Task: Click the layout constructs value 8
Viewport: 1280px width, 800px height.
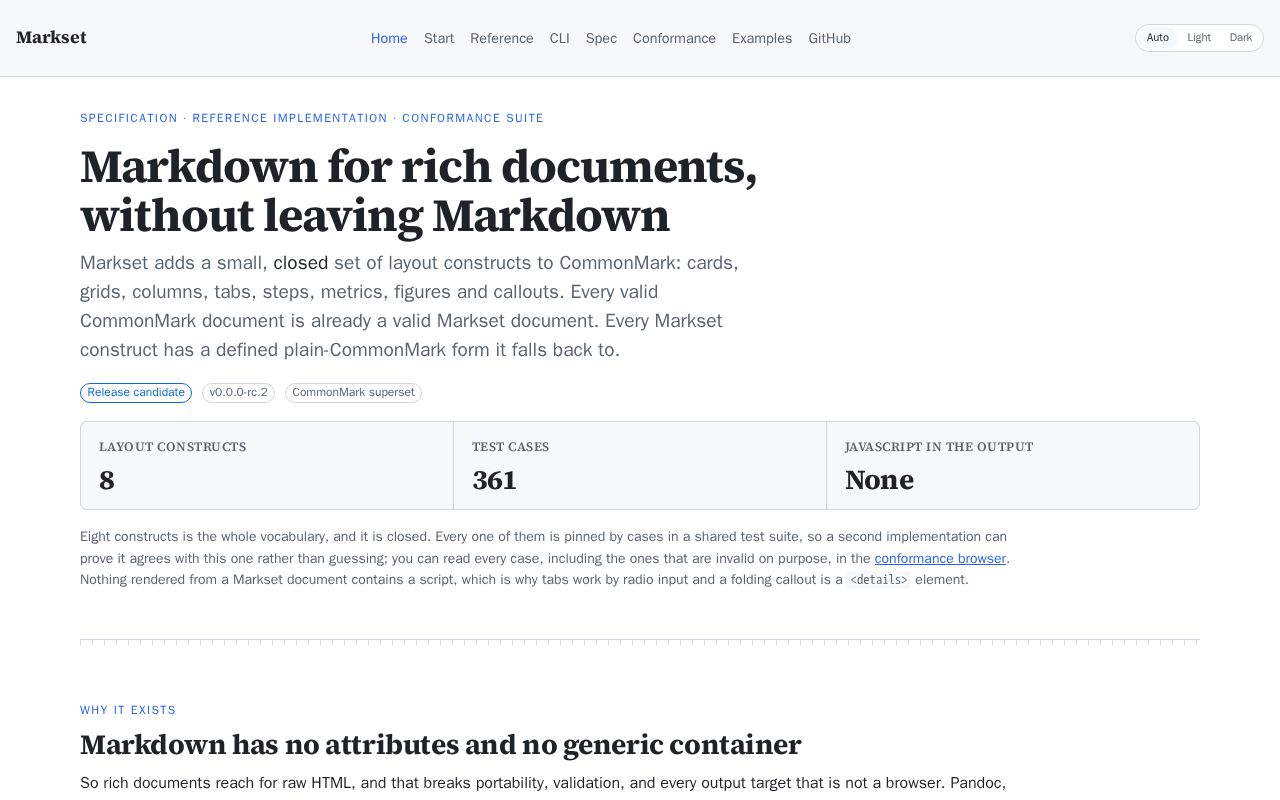Action: 107,480
